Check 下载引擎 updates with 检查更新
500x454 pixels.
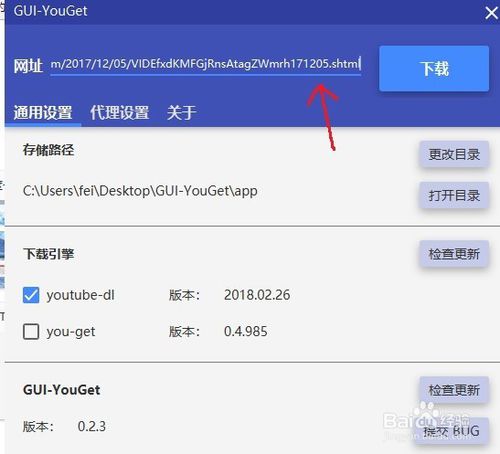pos(454,254)
